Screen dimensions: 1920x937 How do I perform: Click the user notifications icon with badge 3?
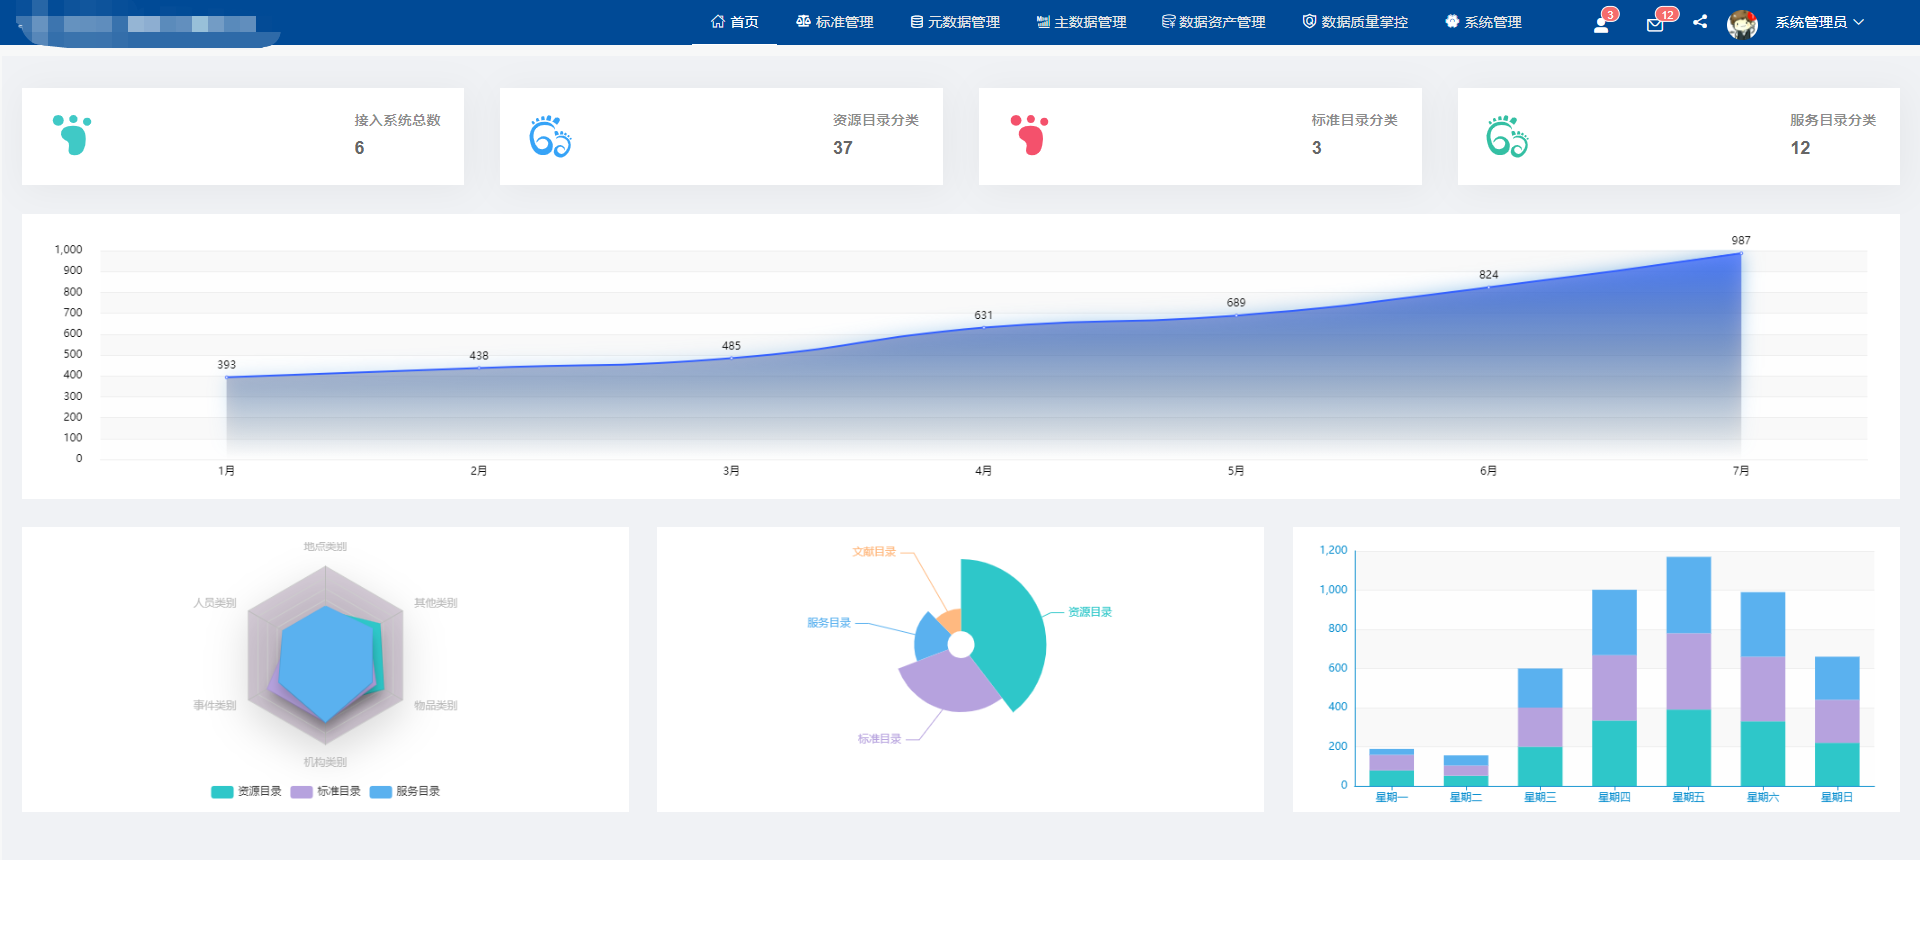pyautogui.click(x=1601, y=24)
